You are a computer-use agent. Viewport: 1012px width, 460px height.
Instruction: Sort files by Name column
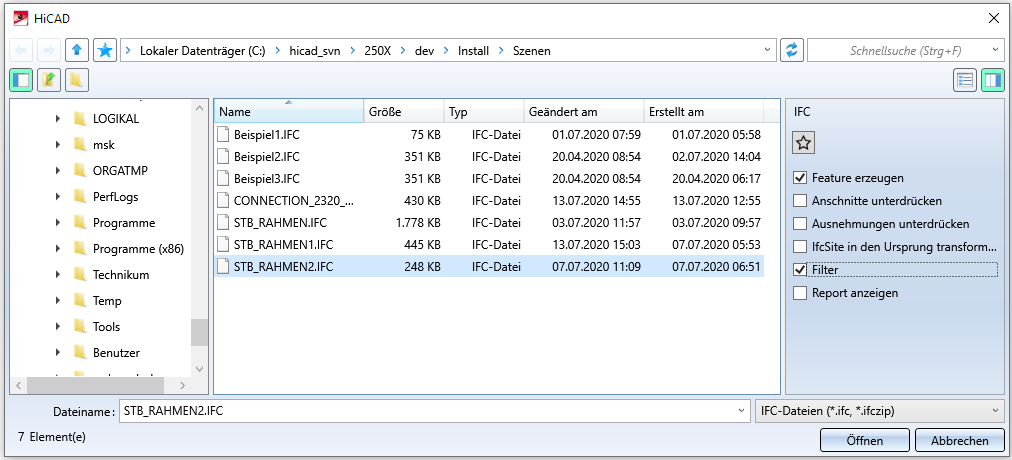(288, 112)
